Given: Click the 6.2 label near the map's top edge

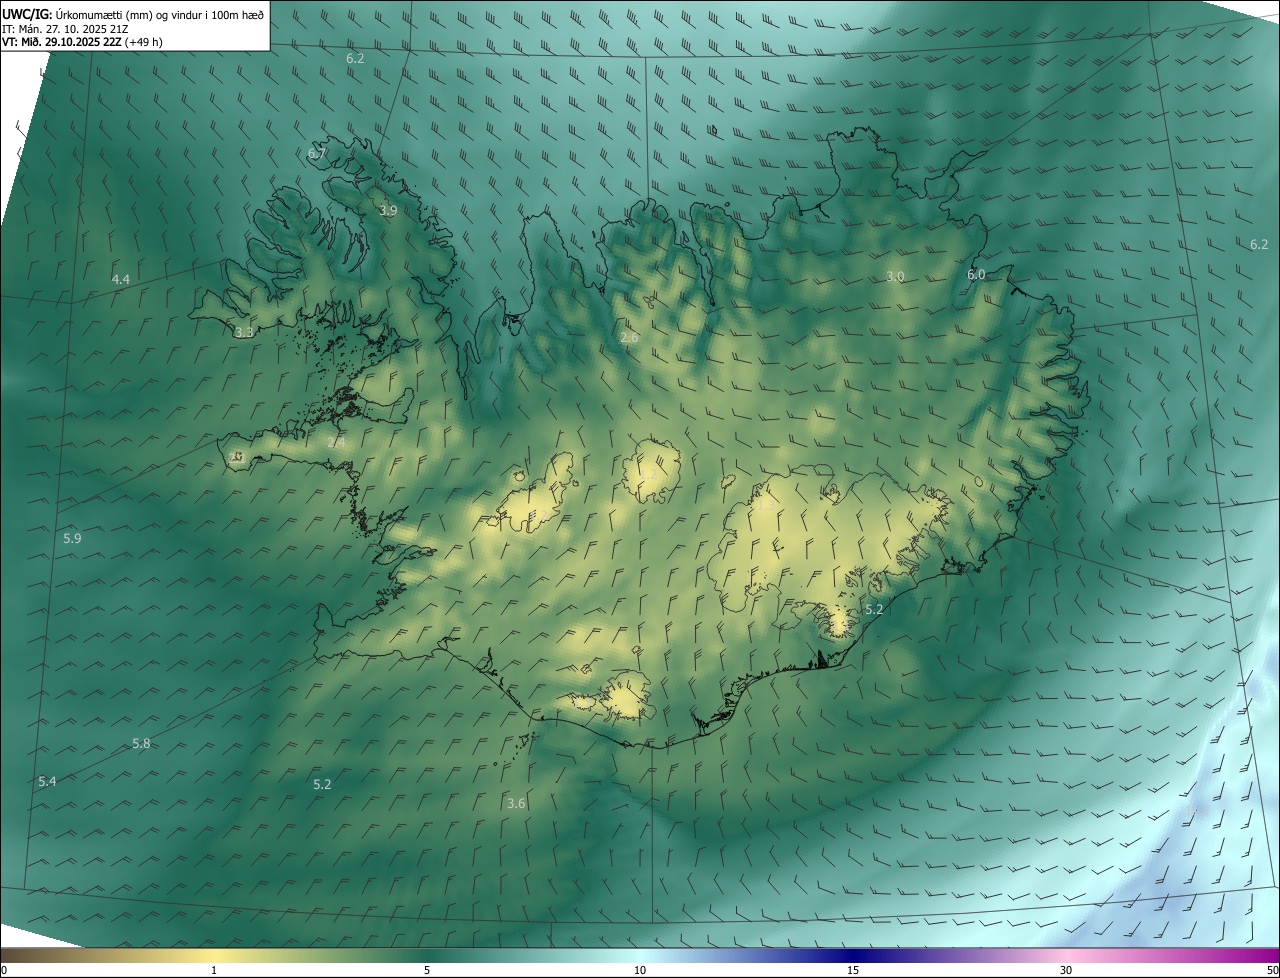Looking at the screenshot, I should tap(355, 58).
